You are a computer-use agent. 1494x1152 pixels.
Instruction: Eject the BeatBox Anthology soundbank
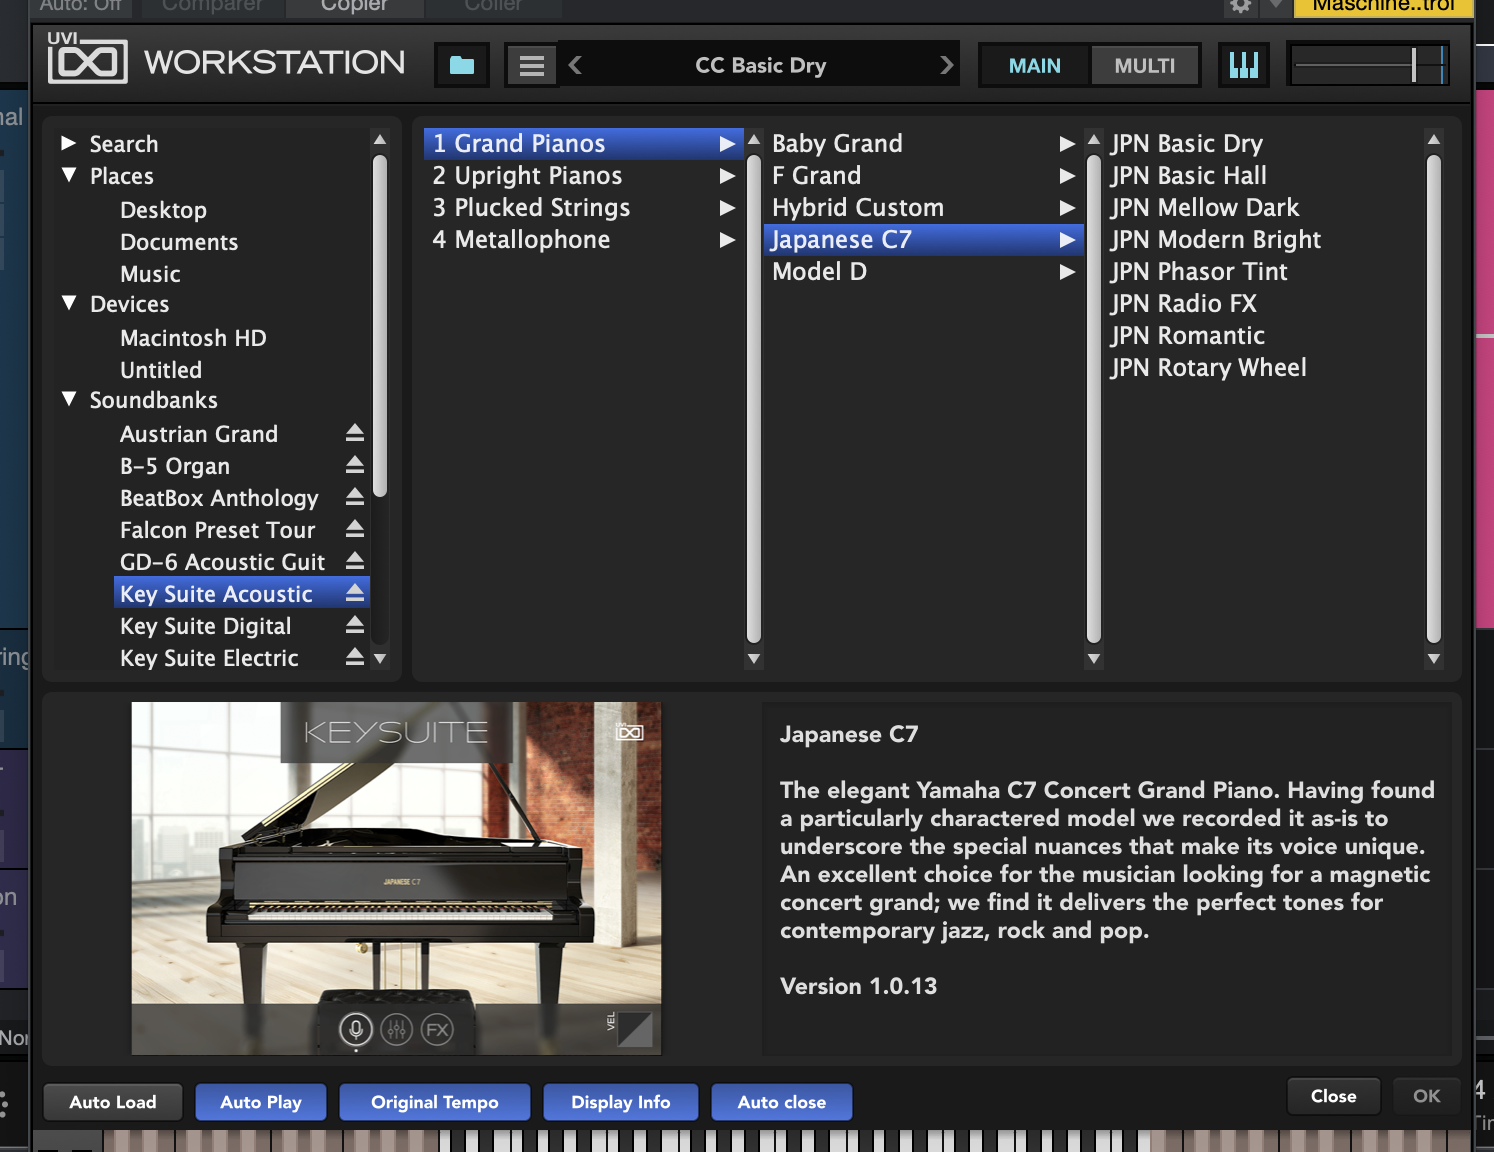[355, 497]
